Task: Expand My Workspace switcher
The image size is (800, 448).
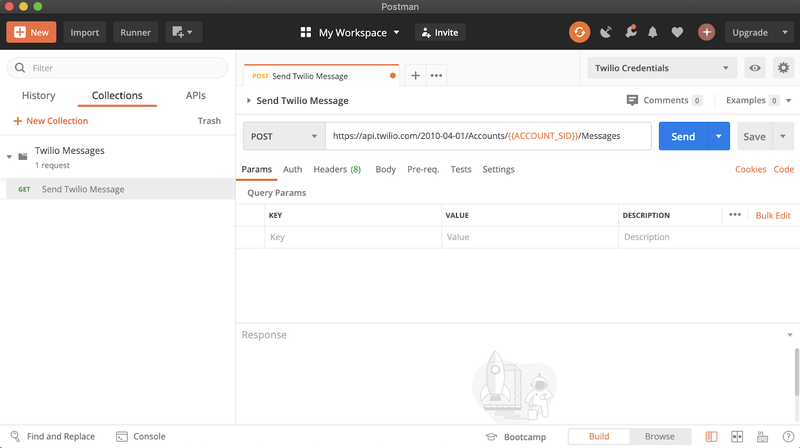Action: click(x=350, y=32)
